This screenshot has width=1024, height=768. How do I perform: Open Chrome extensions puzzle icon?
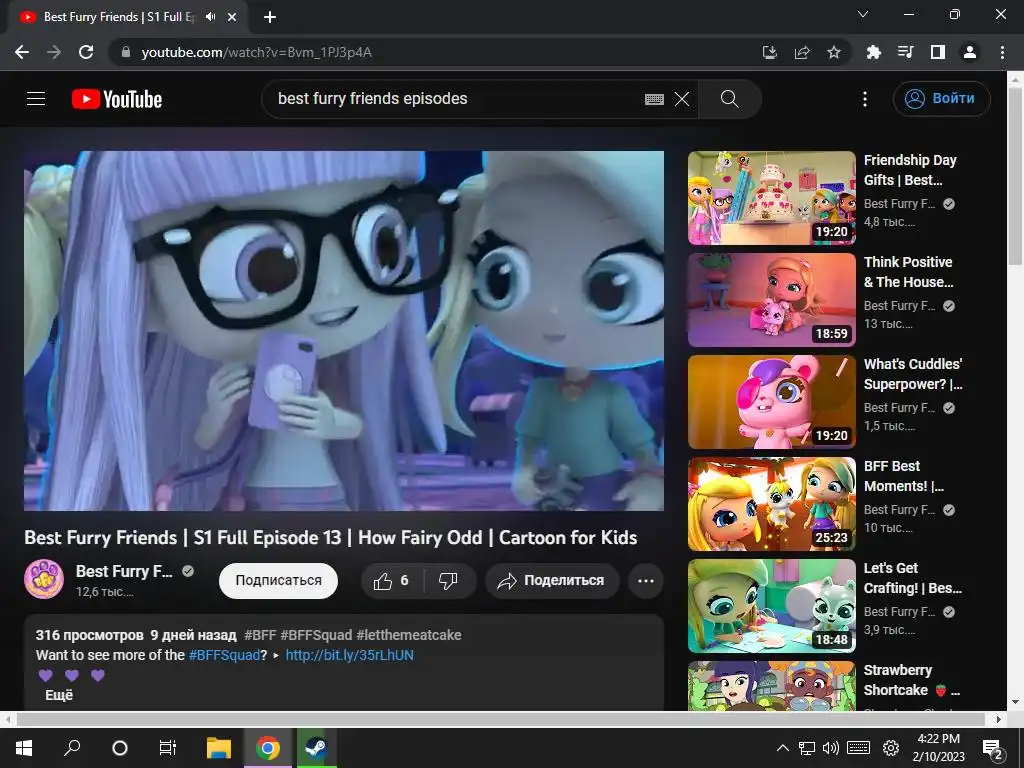pos(873,52)
